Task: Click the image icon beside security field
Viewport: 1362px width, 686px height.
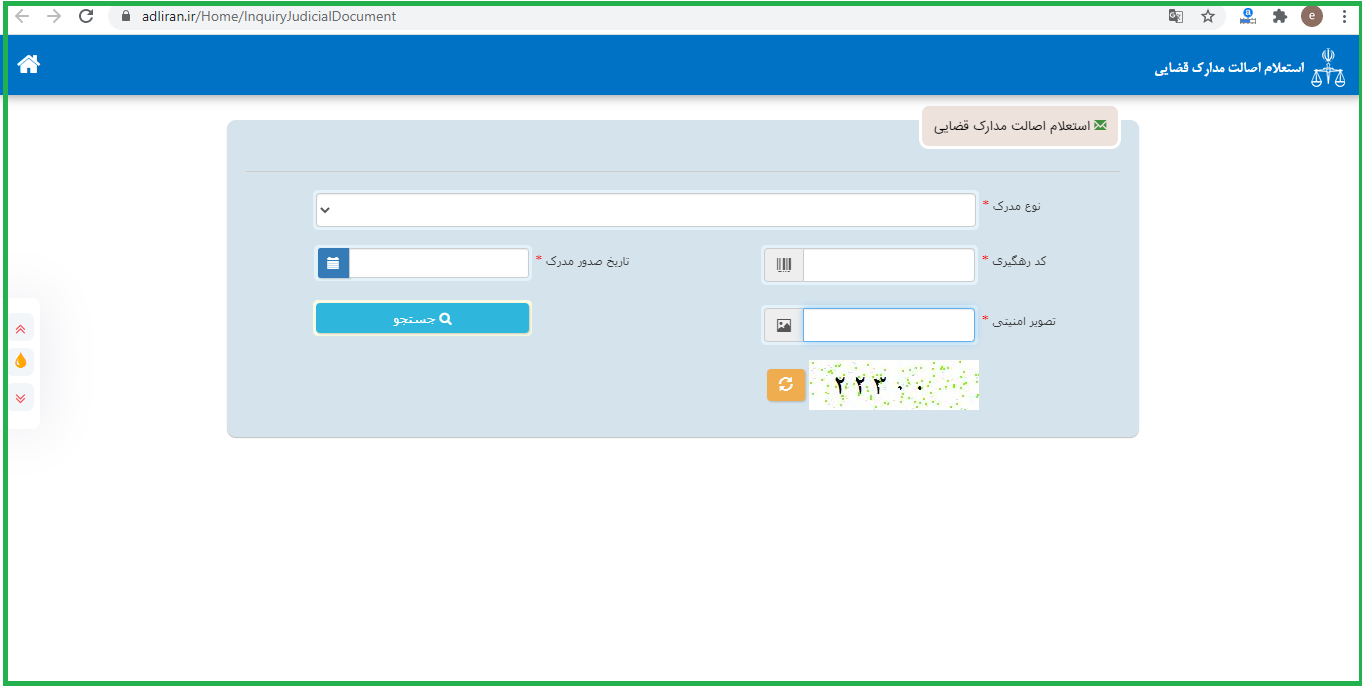Action: point(784,325)
